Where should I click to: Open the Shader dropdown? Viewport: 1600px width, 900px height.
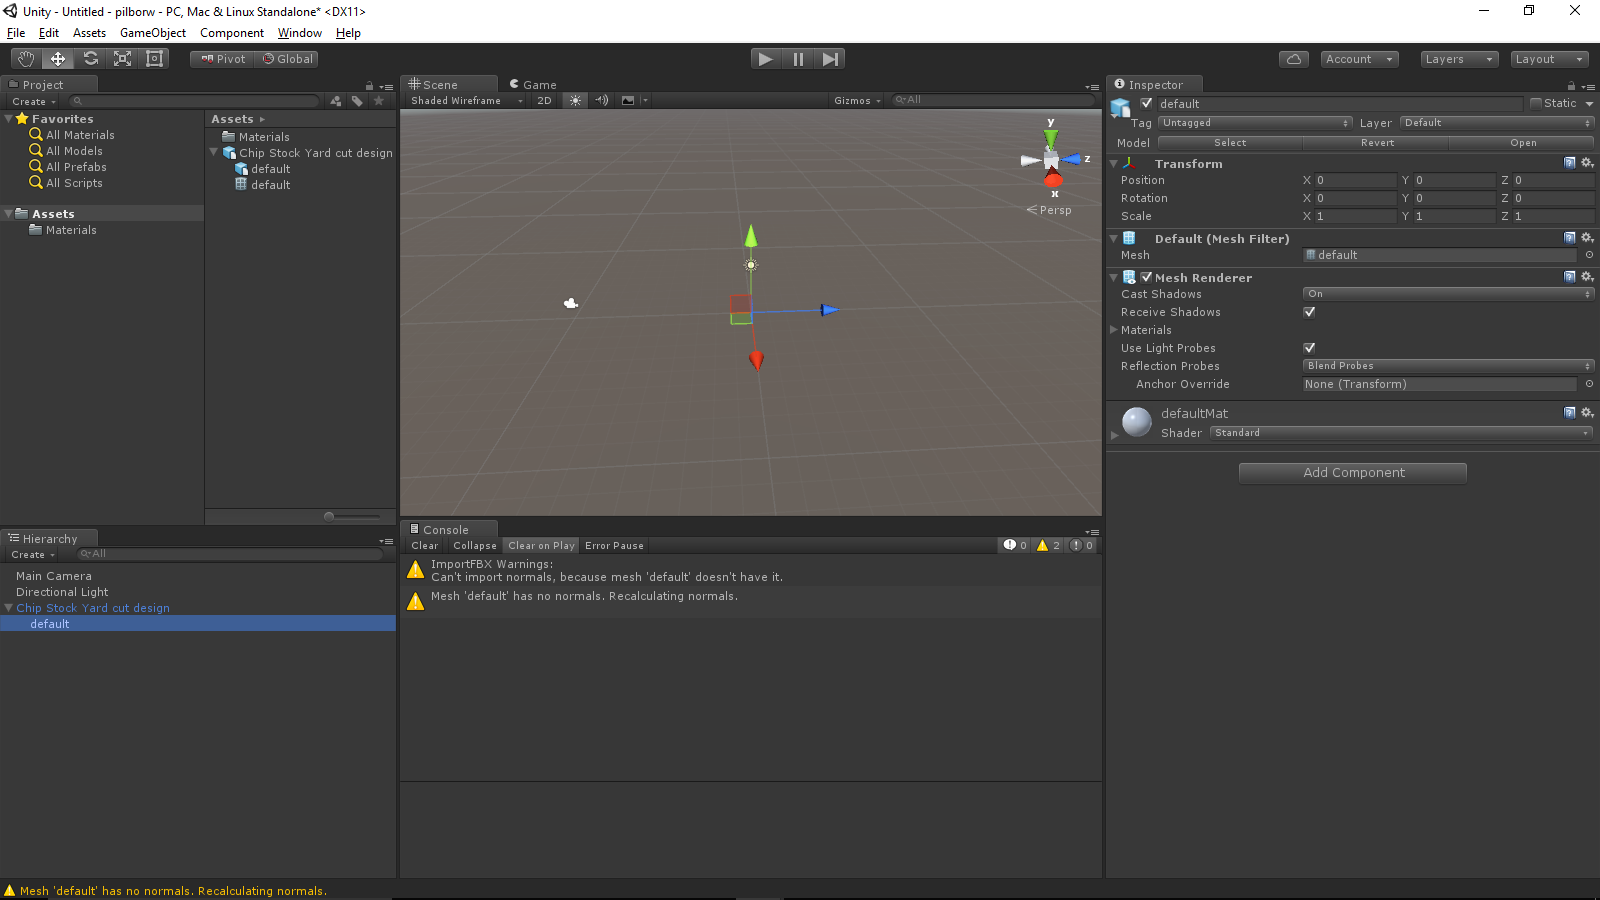[1402, 433]
